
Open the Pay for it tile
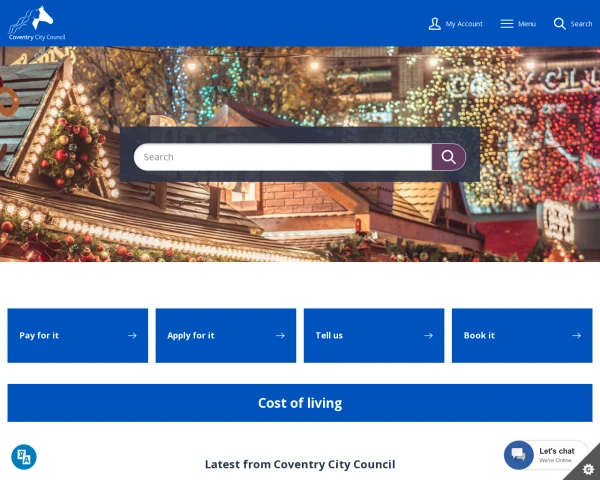click(x=78, y=336)
